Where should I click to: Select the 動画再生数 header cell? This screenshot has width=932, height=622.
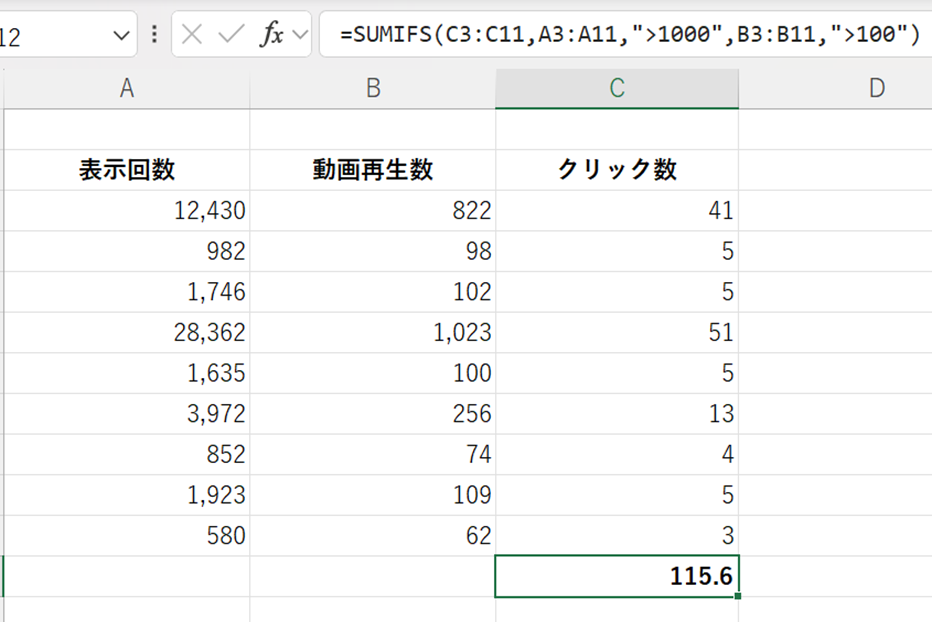[x=373, y=170]
